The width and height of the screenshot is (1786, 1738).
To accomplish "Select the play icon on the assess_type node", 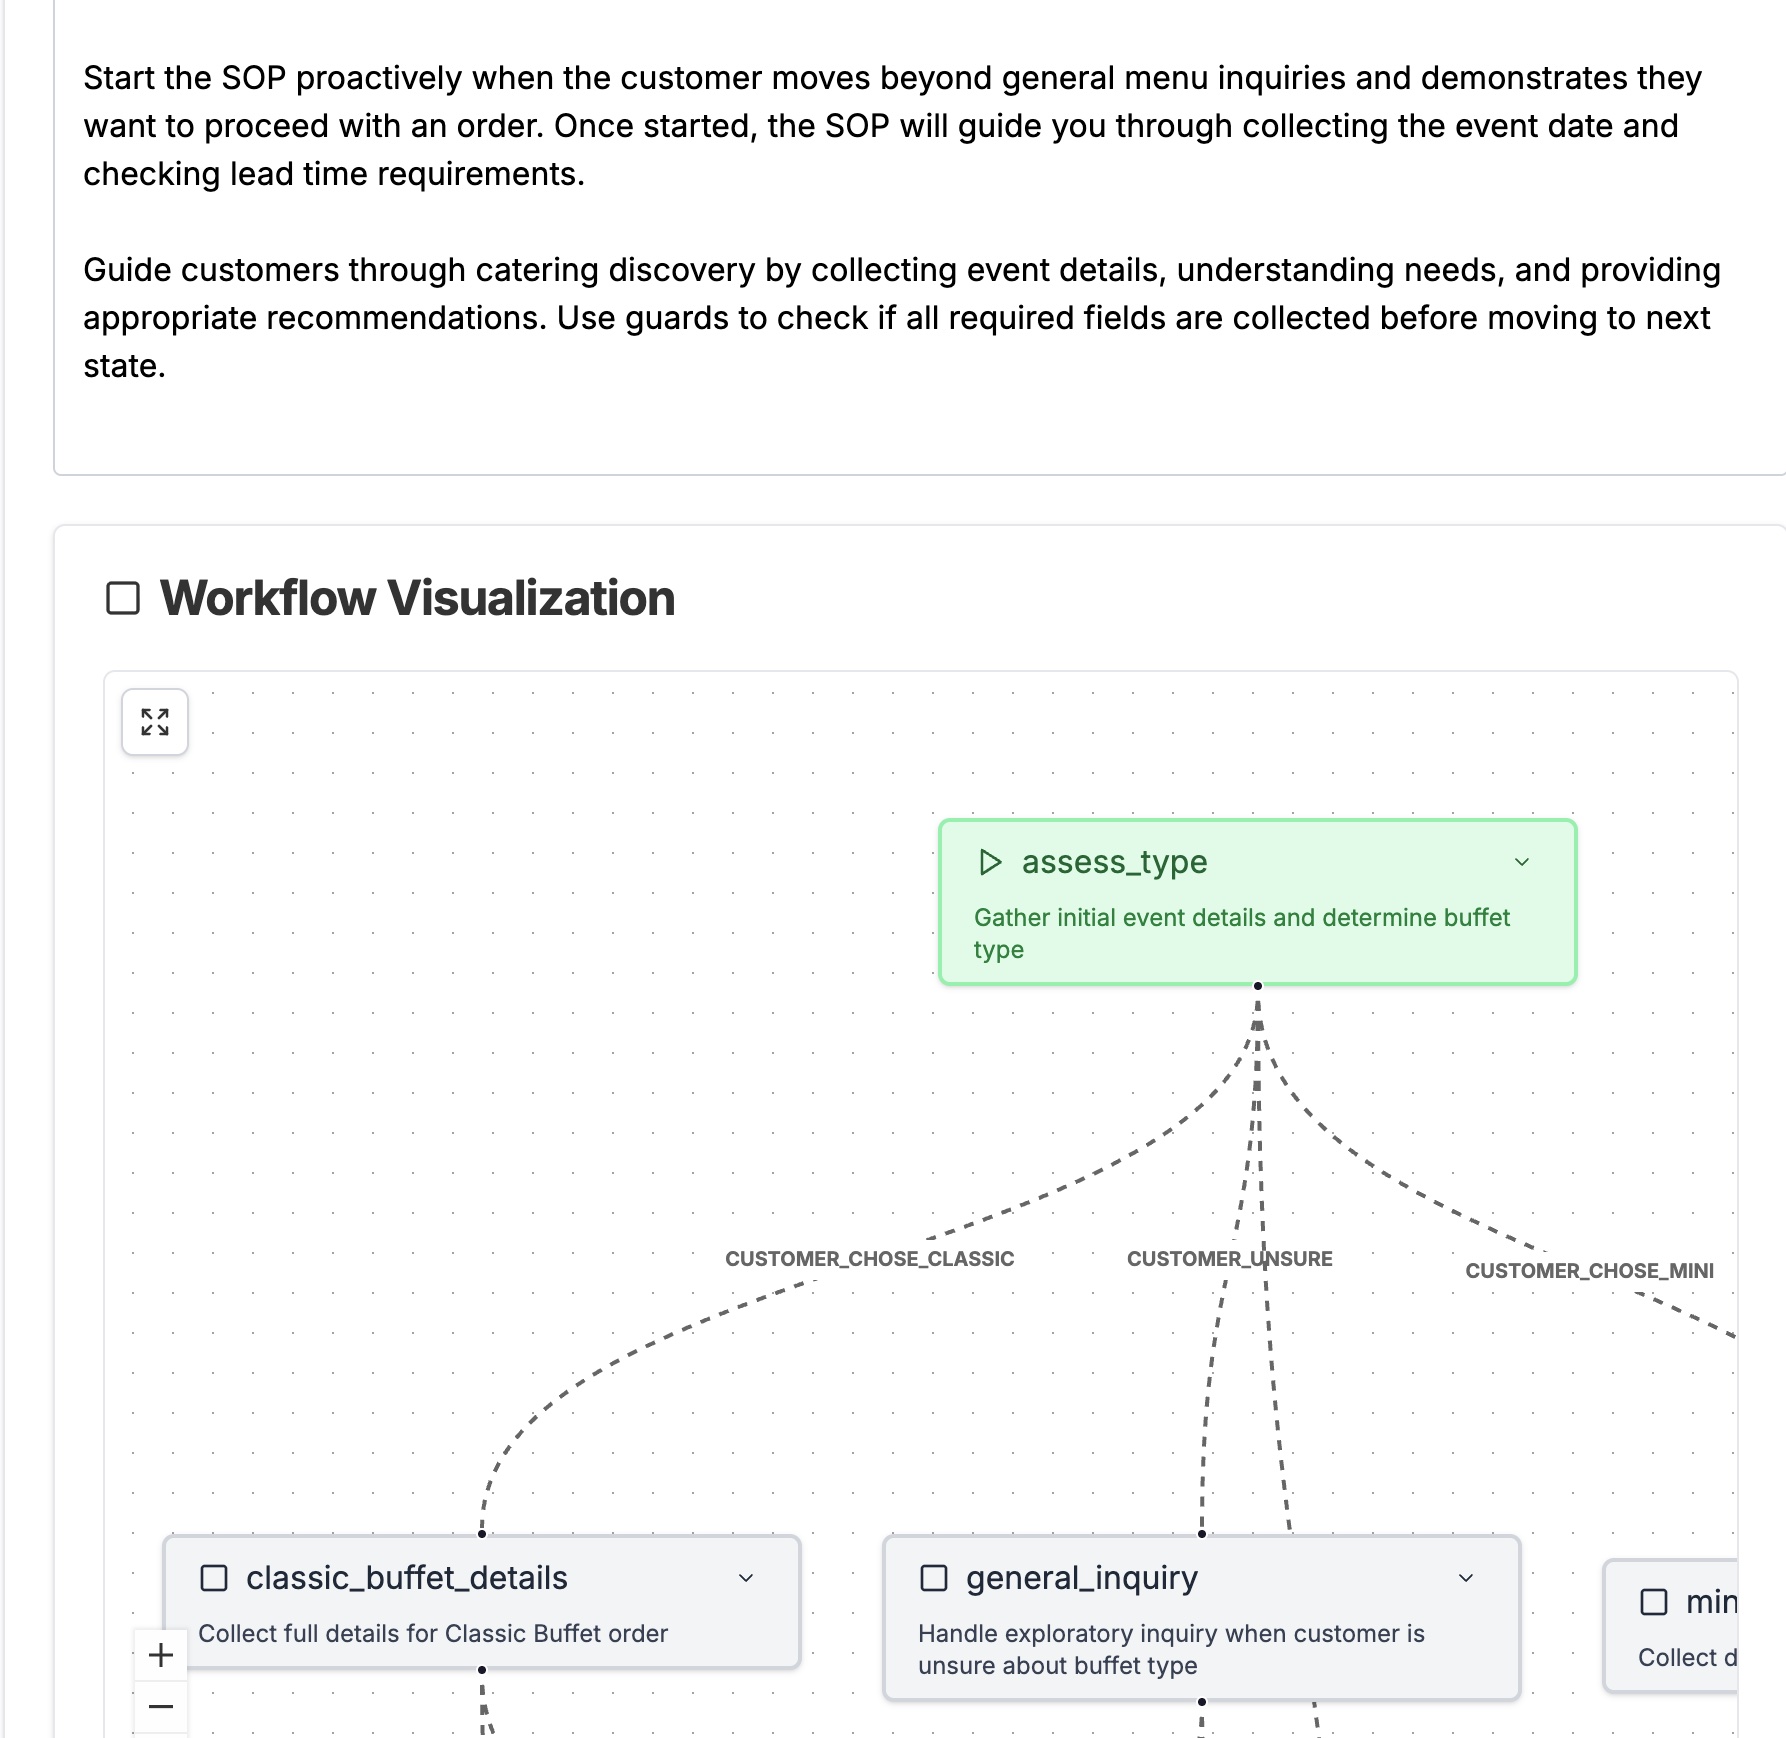I will coord(991,861).
